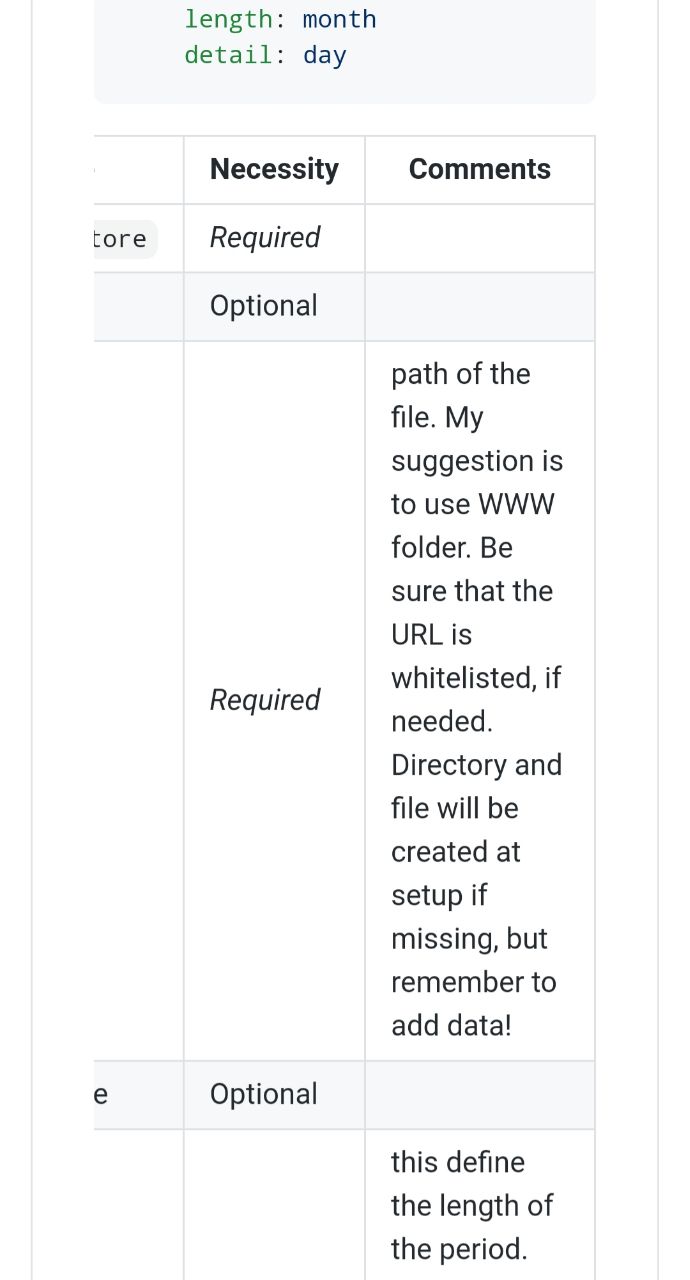
Task: Click the Comments column header
Action: click(480, 169)
